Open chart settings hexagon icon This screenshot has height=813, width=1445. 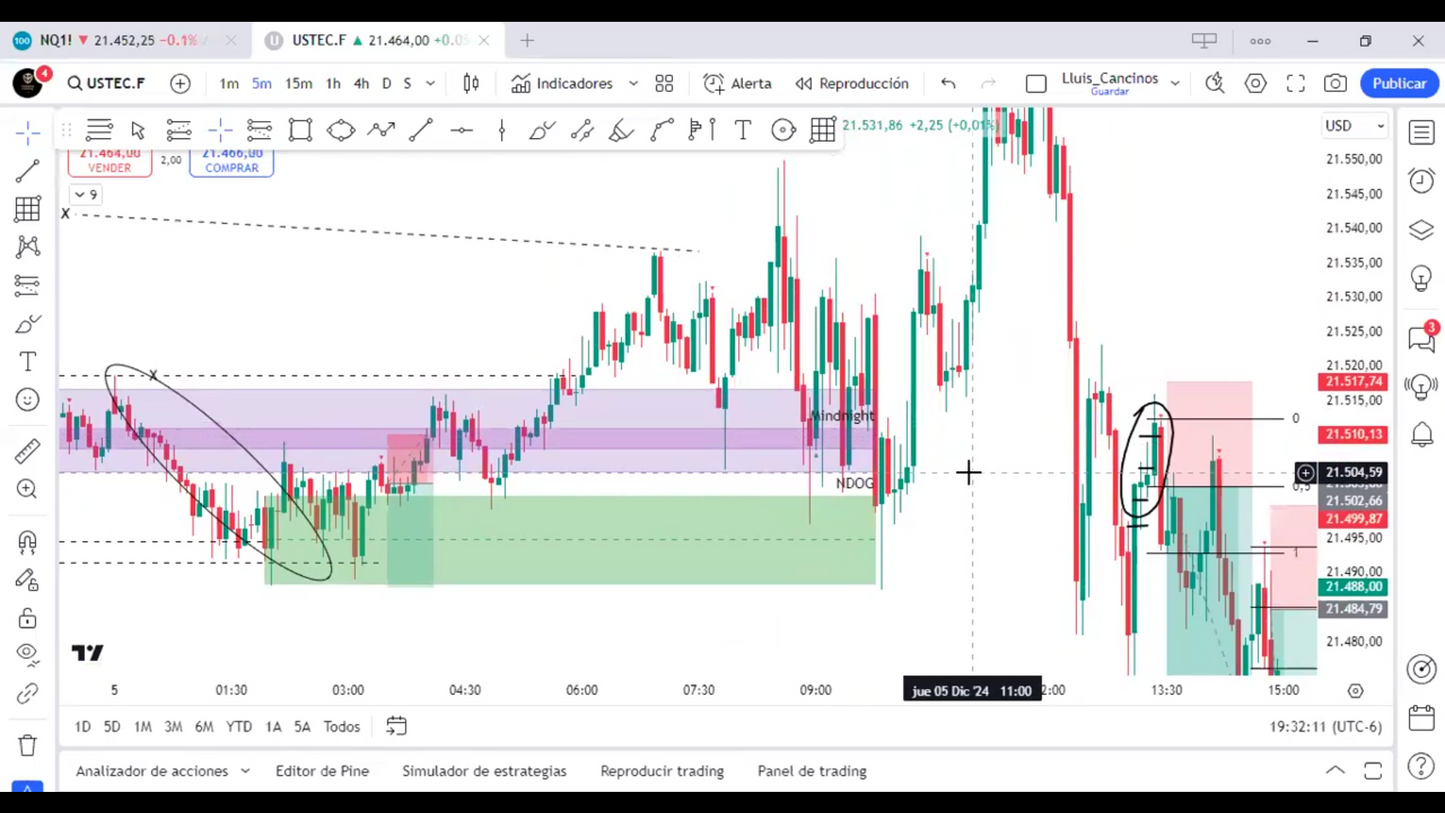1255,84
